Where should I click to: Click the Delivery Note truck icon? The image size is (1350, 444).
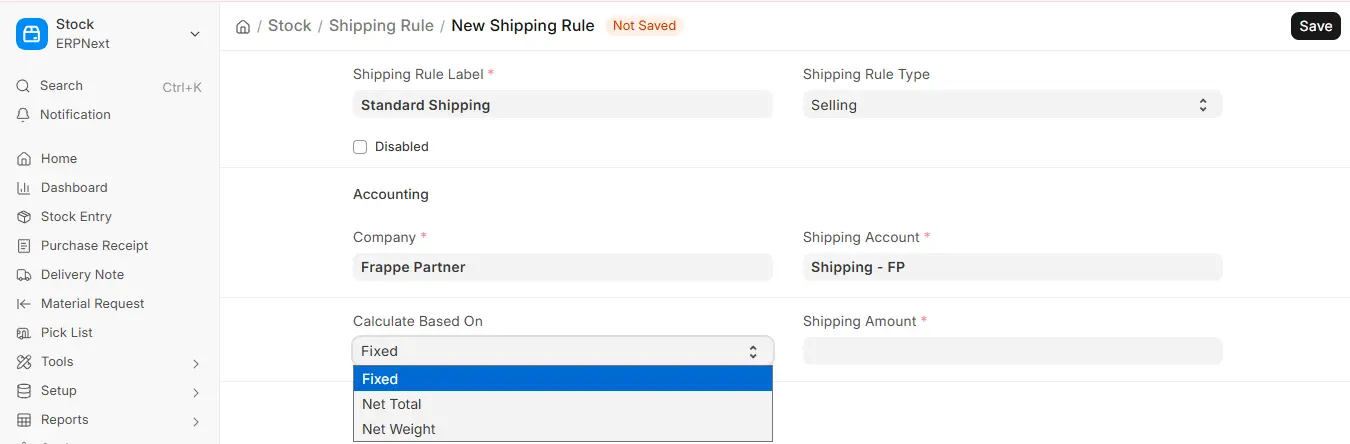pyautogui.click(x=24, y=275)
